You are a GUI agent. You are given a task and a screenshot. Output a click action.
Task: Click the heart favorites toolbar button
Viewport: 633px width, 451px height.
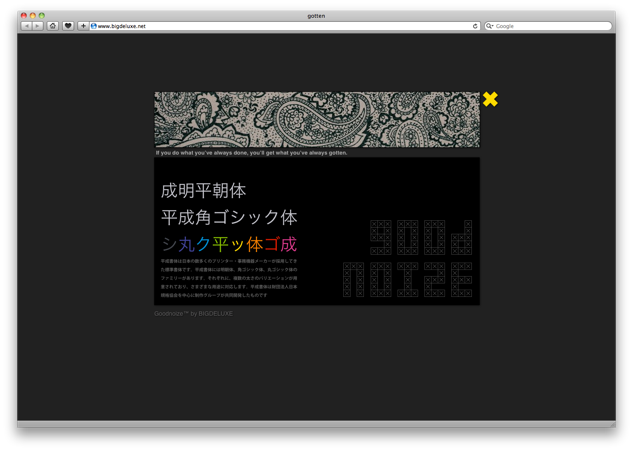[x=68, y=26]
